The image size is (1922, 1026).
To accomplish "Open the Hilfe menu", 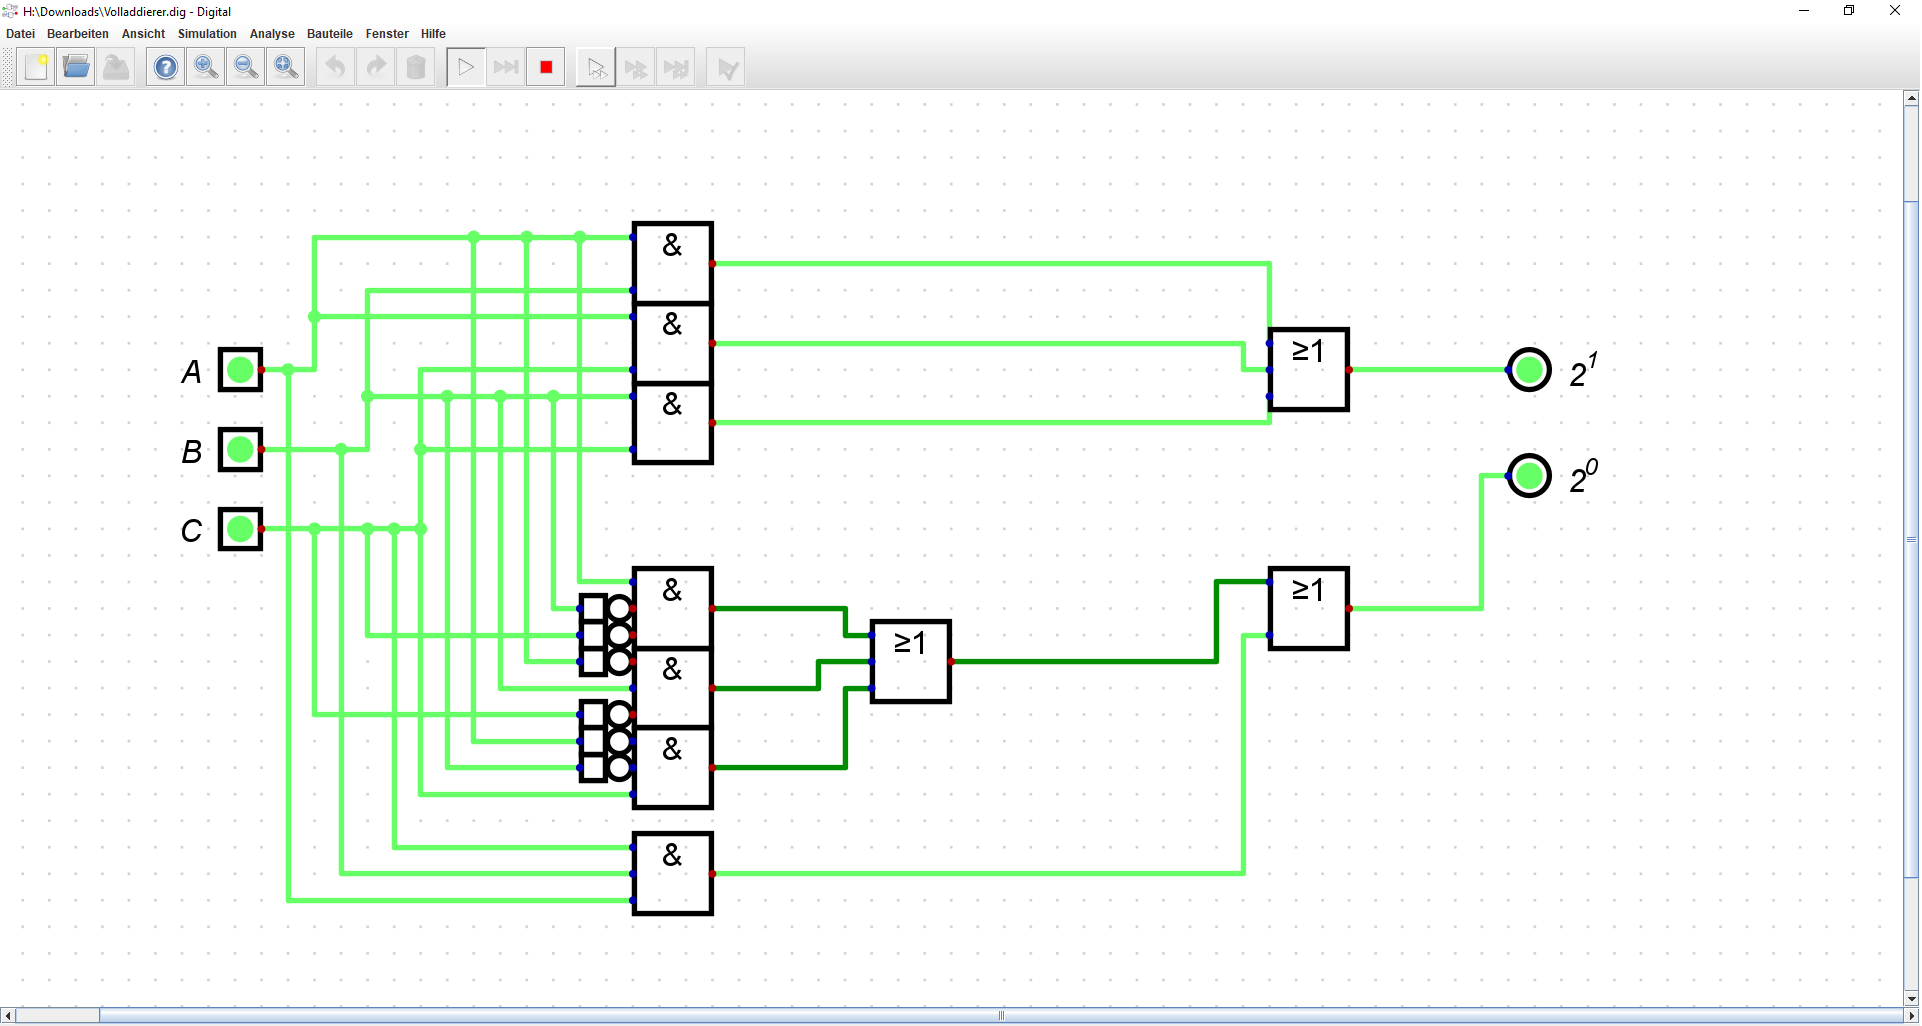I will click(x=433, y=34).
